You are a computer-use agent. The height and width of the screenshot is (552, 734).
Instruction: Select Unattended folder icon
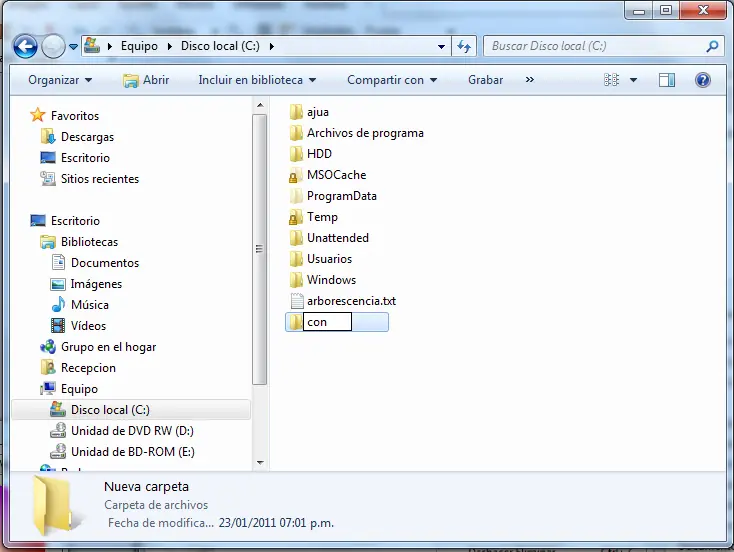(x=295, y=238)
